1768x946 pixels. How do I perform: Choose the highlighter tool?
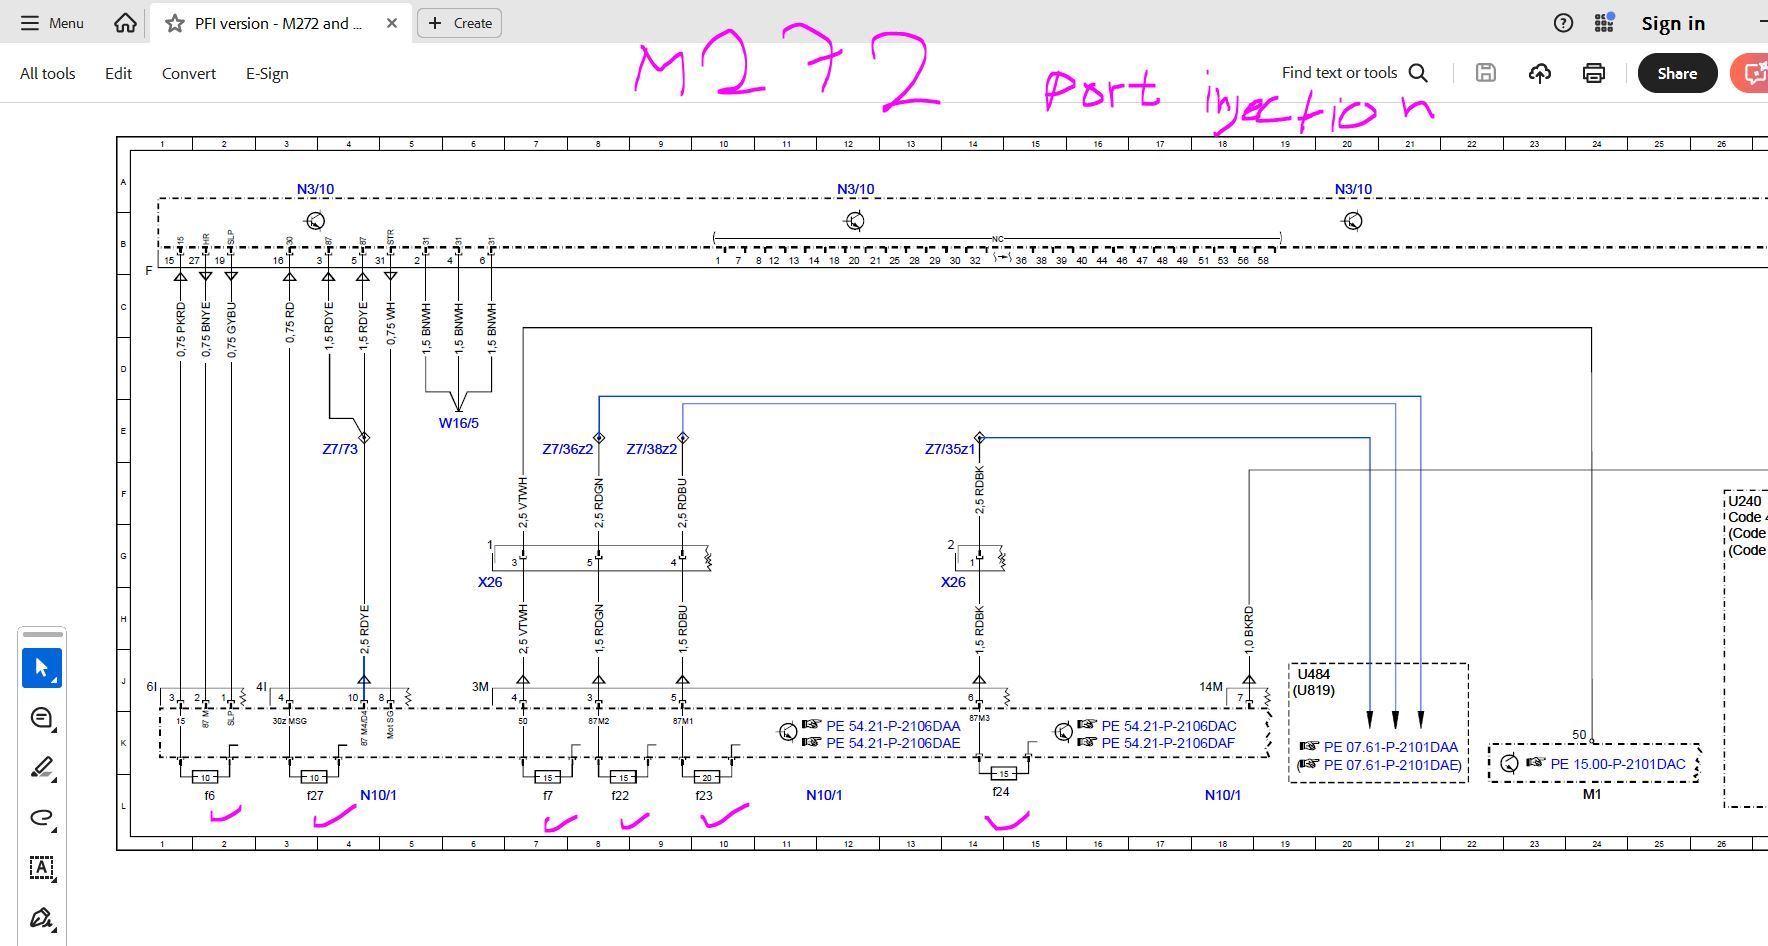pos(41,768)
